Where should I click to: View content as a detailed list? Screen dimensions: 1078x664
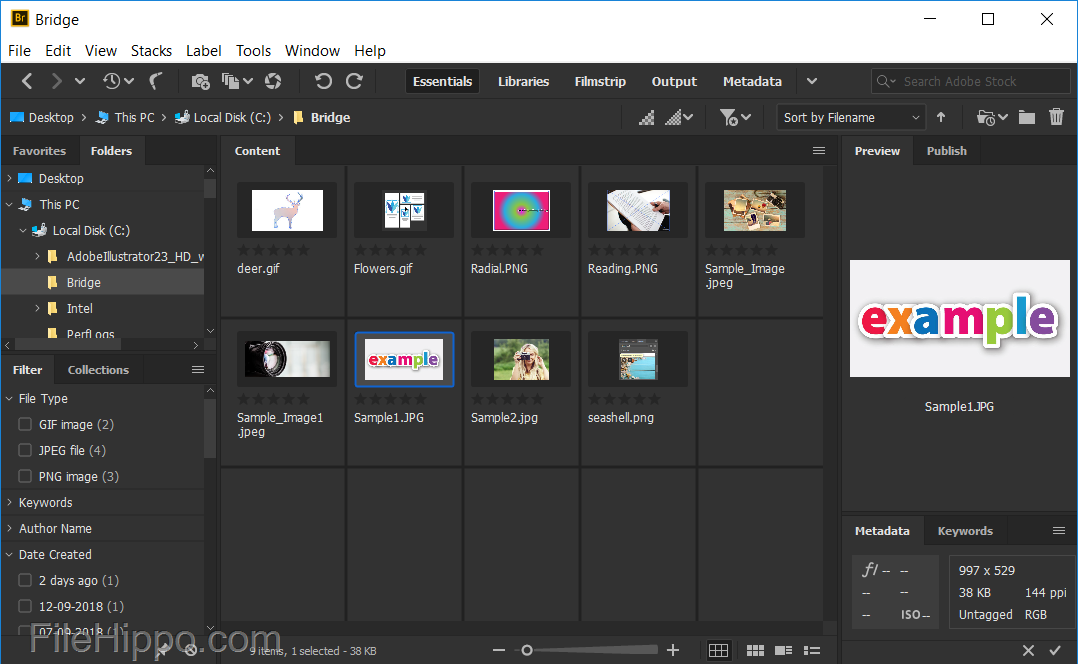coord(810,650)
